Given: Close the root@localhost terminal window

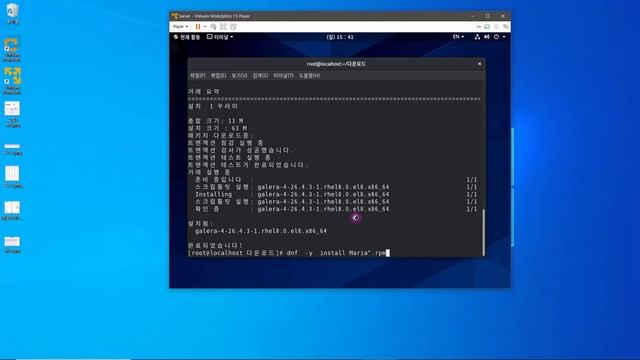Looking at the screenshot, I should pyautogui.click(x=479, y=64).
